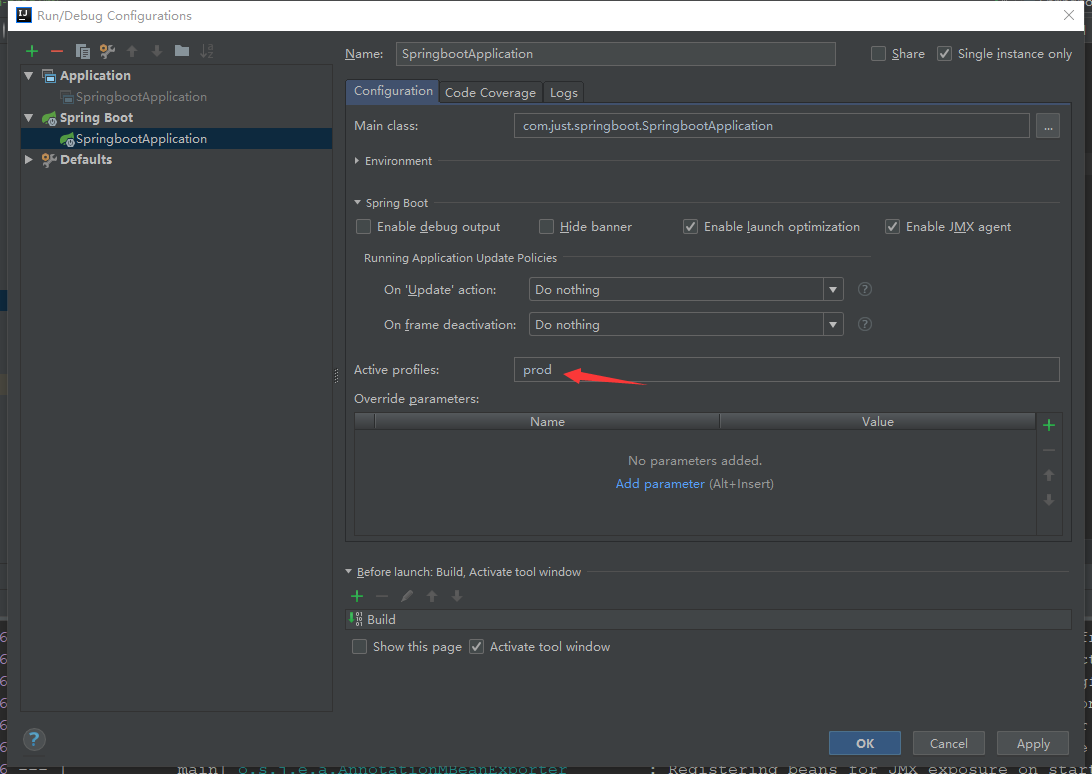Collapse the Spring Boot settings section

click(x=358, y=203)
